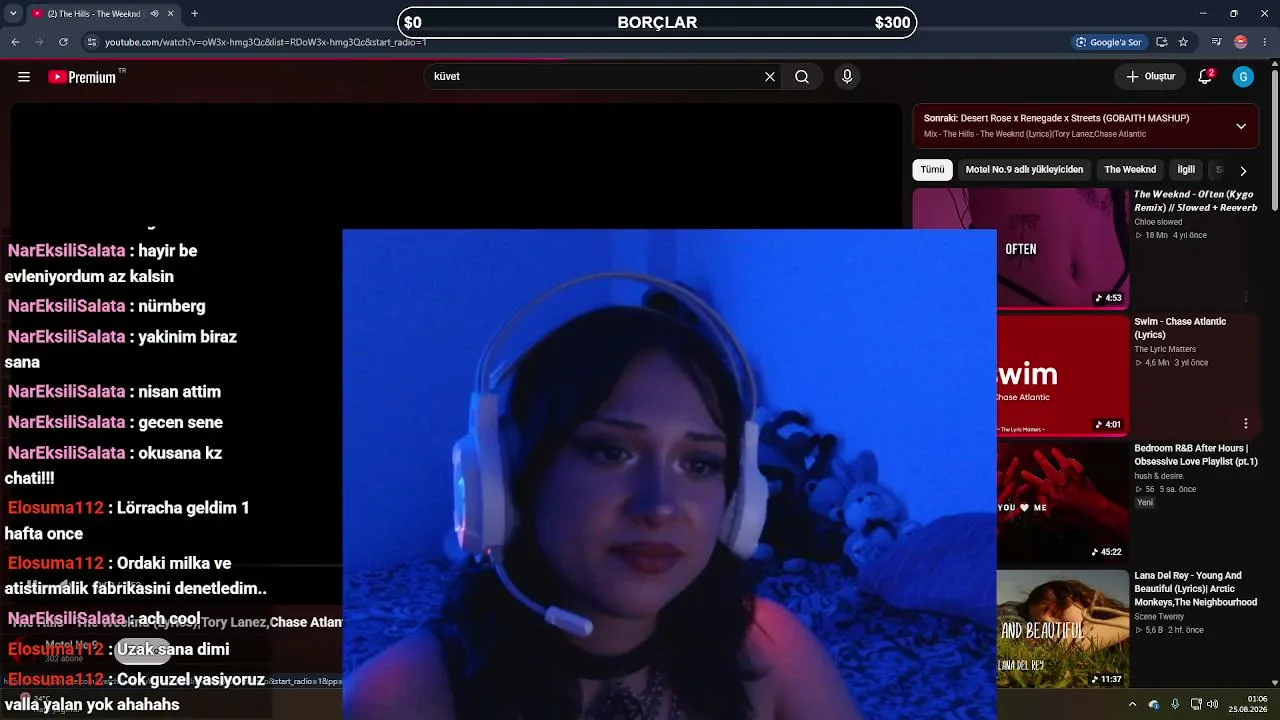The width and height of the screenshot is (1280, 720).
Task: Show more filter chips with arrow
Action: [x=1243, y=171]
